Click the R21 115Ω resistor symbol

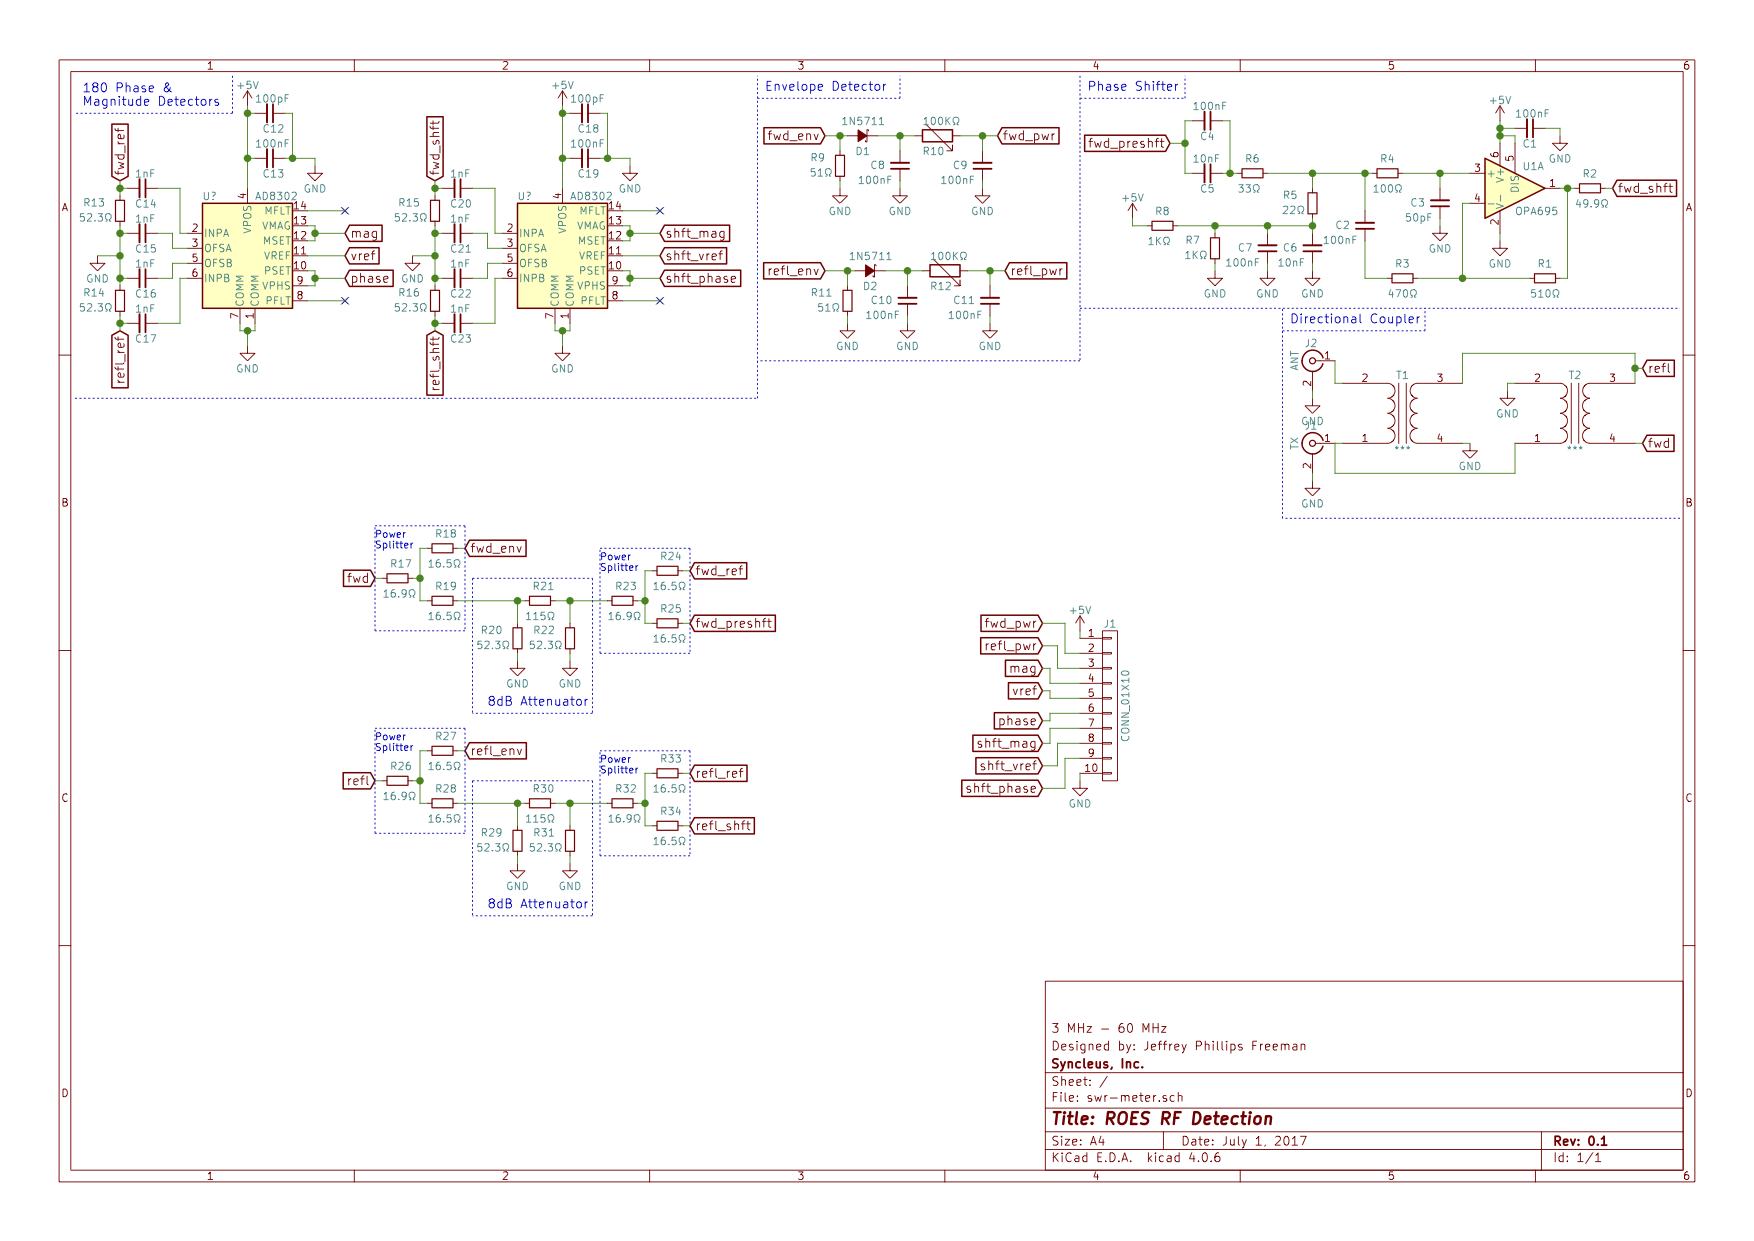pos(540,601)
